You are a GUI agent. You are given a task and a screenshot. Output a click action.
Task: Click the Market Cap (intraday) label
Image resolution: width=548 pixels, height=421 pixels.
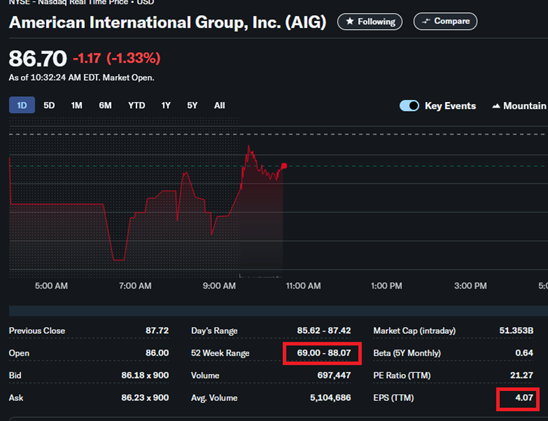click(414, 331)
